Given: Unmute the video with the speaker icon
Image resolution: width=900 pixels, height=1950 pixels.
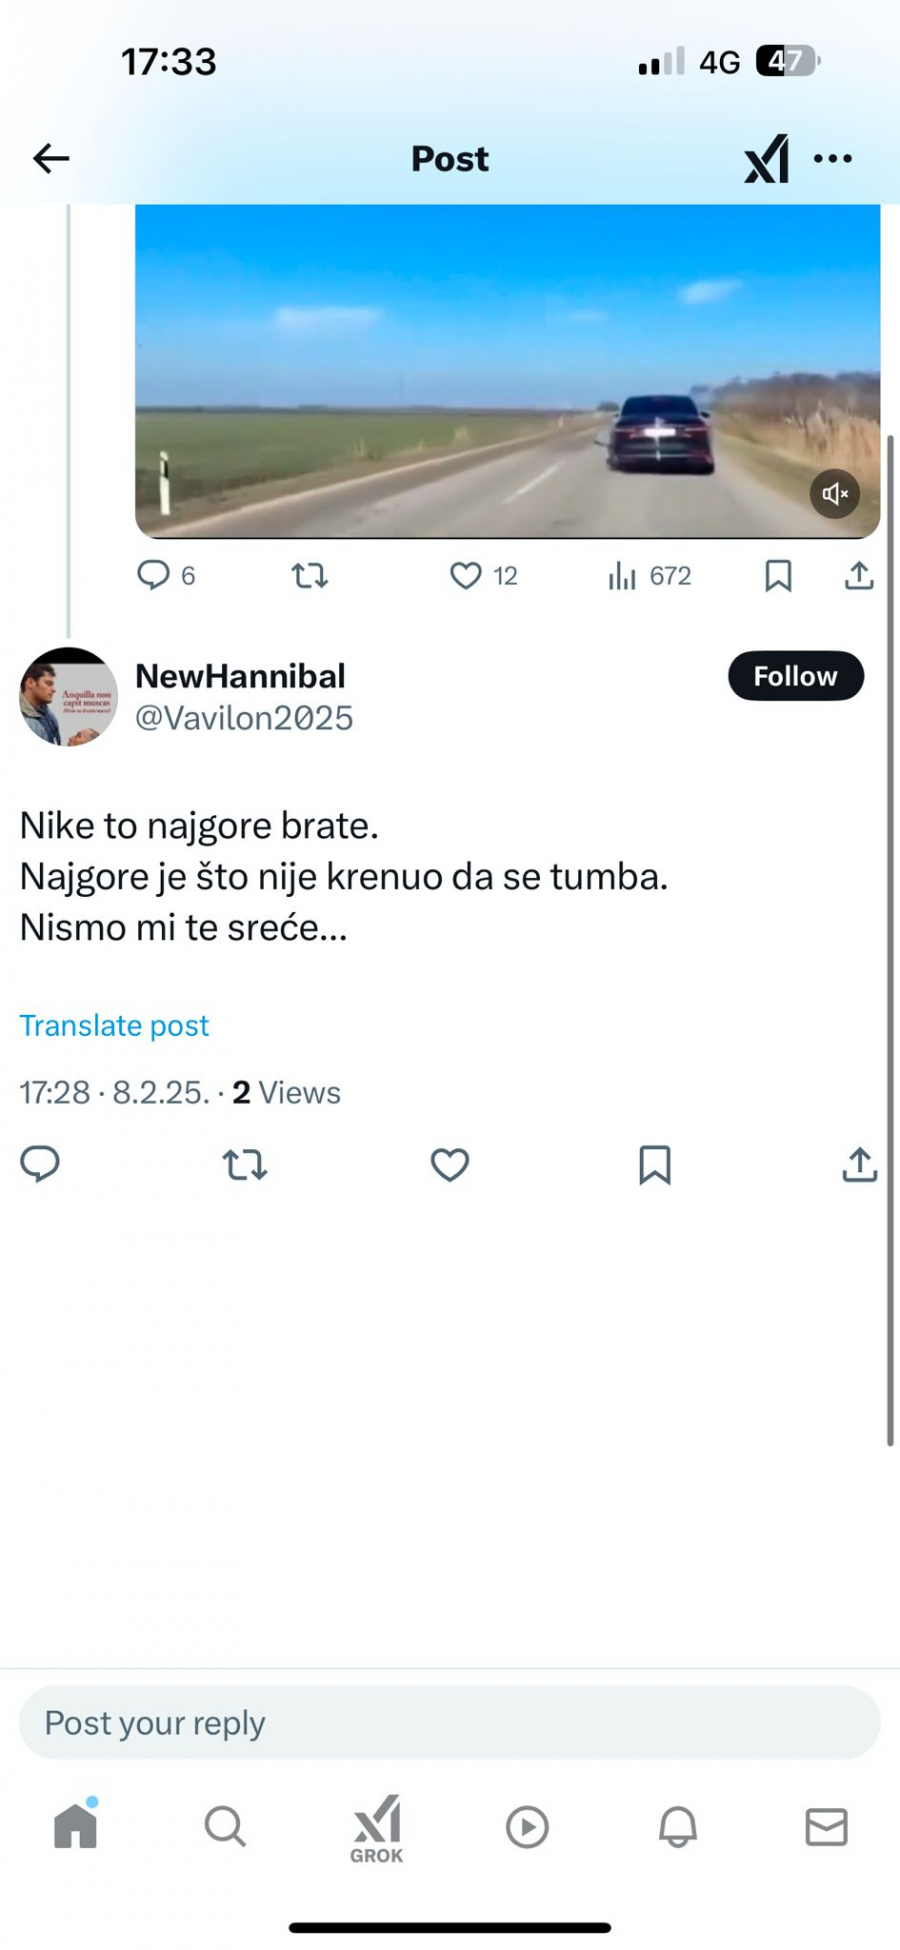Looking at the screenshot, I should pyautogui.click(x=834, y=493).
